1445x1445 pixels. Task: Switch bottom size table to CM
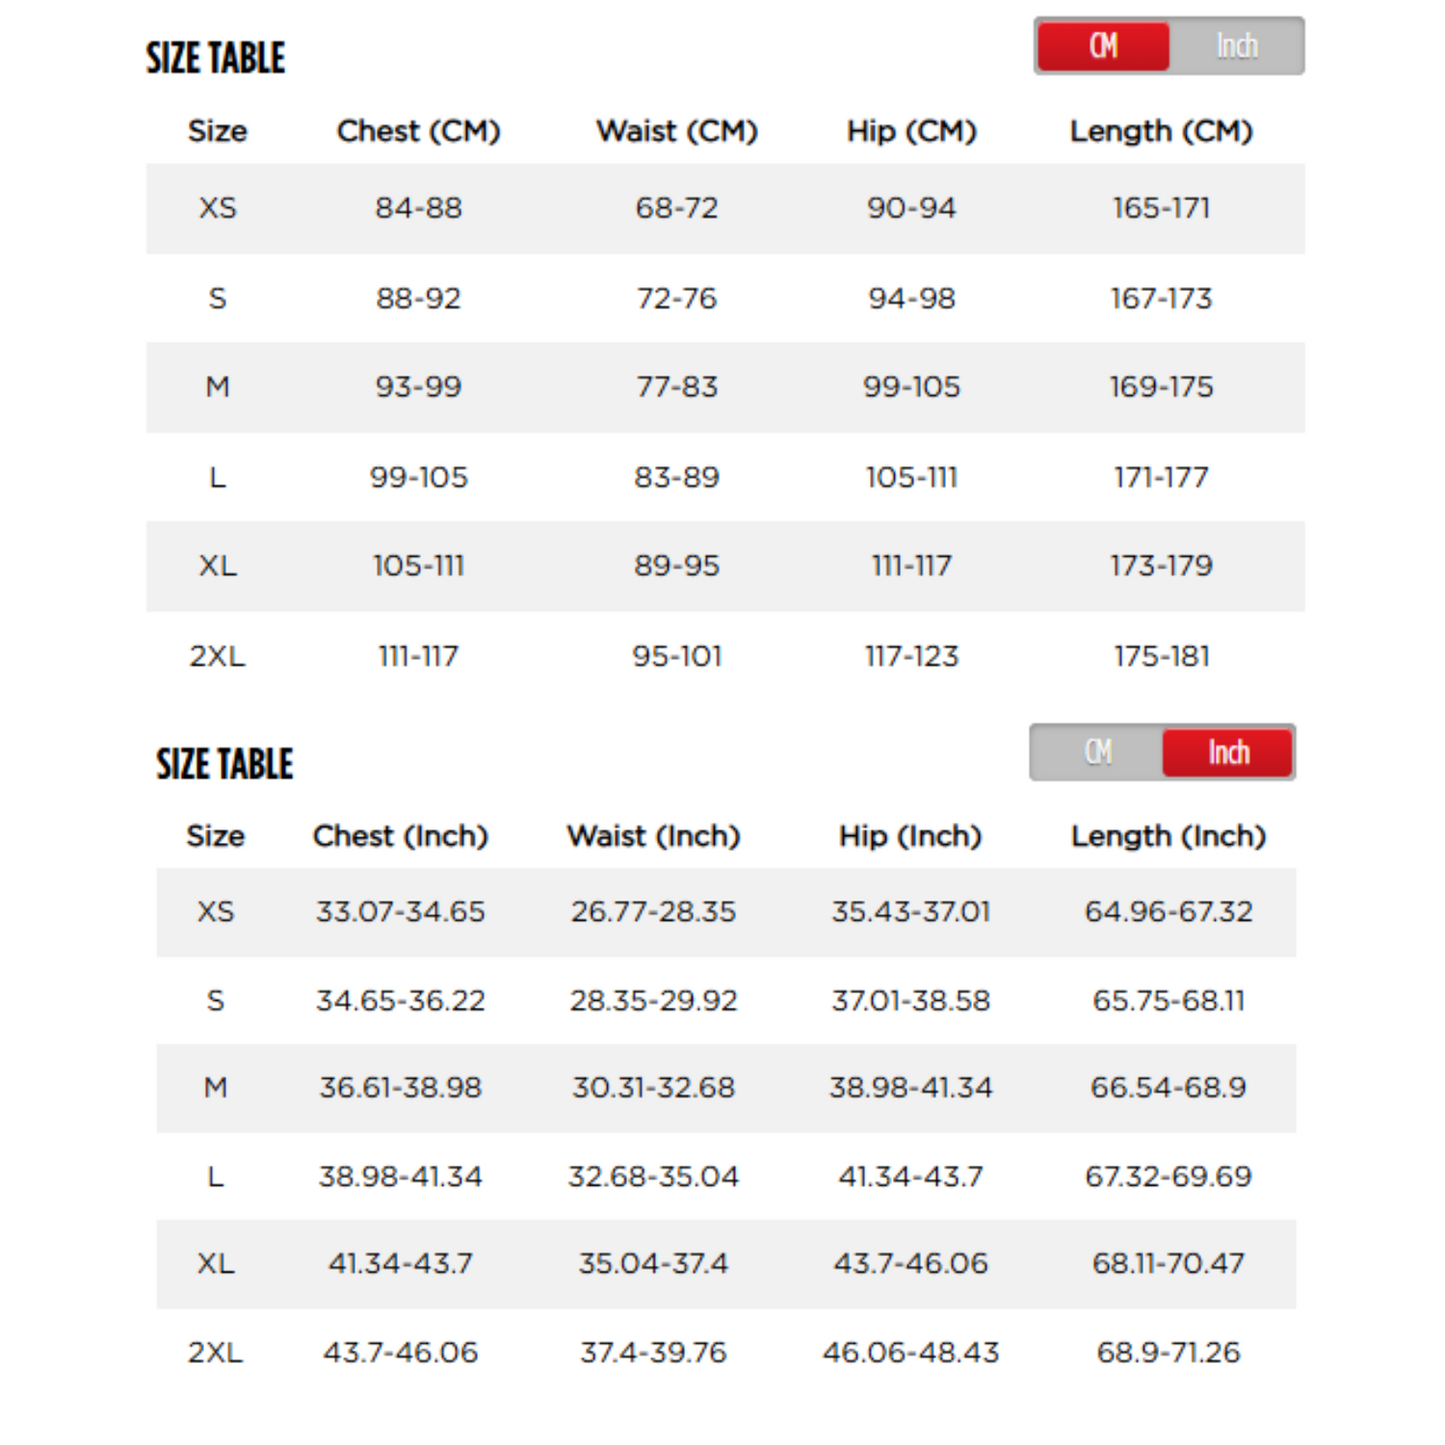[x=1098, y=752]
